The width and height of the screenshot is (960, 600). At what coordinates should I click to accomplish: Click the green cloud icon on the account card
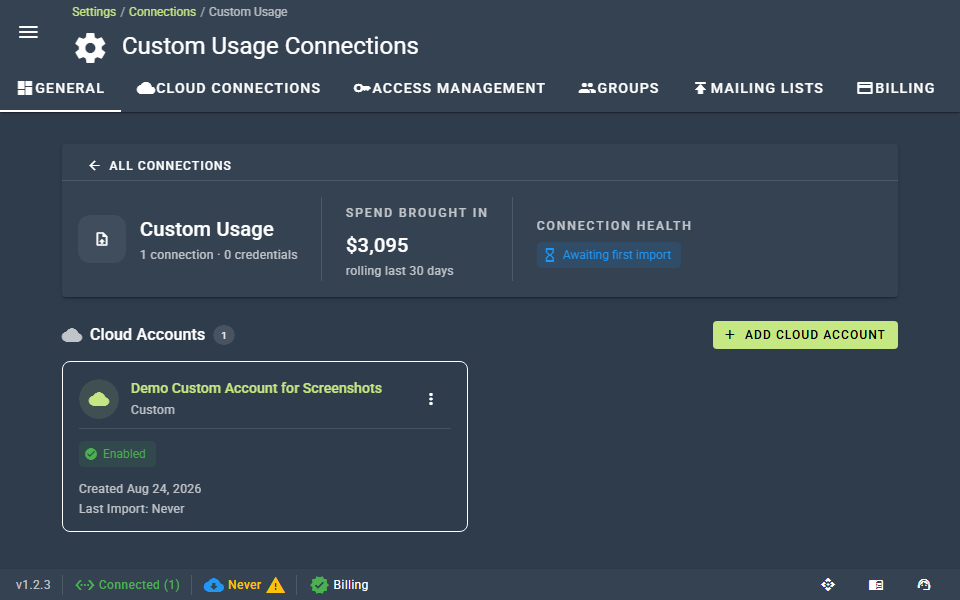pos(99,399)
